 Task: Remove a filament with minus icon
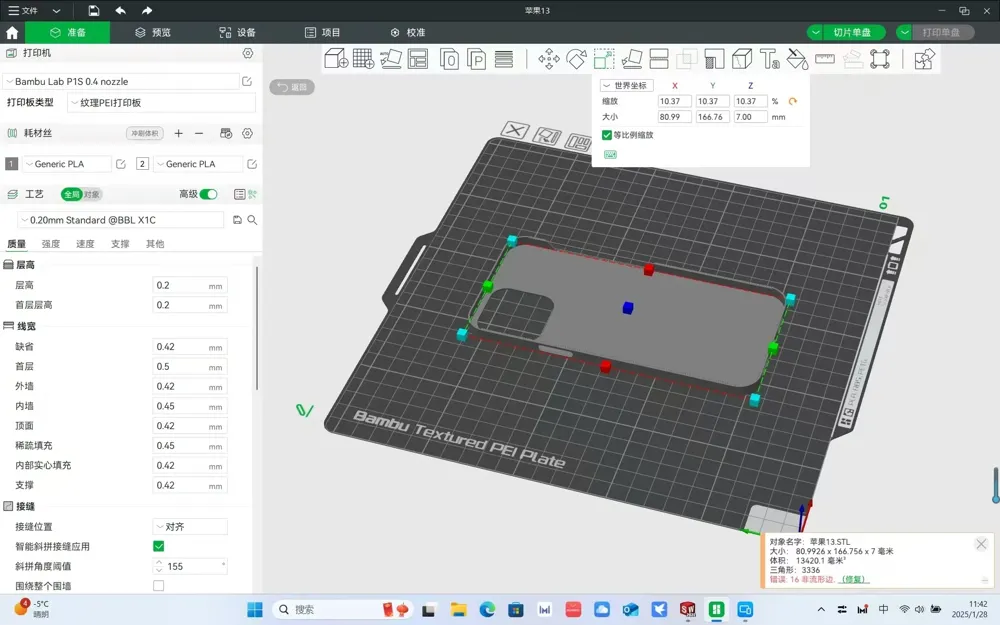[x=199, y=133]
